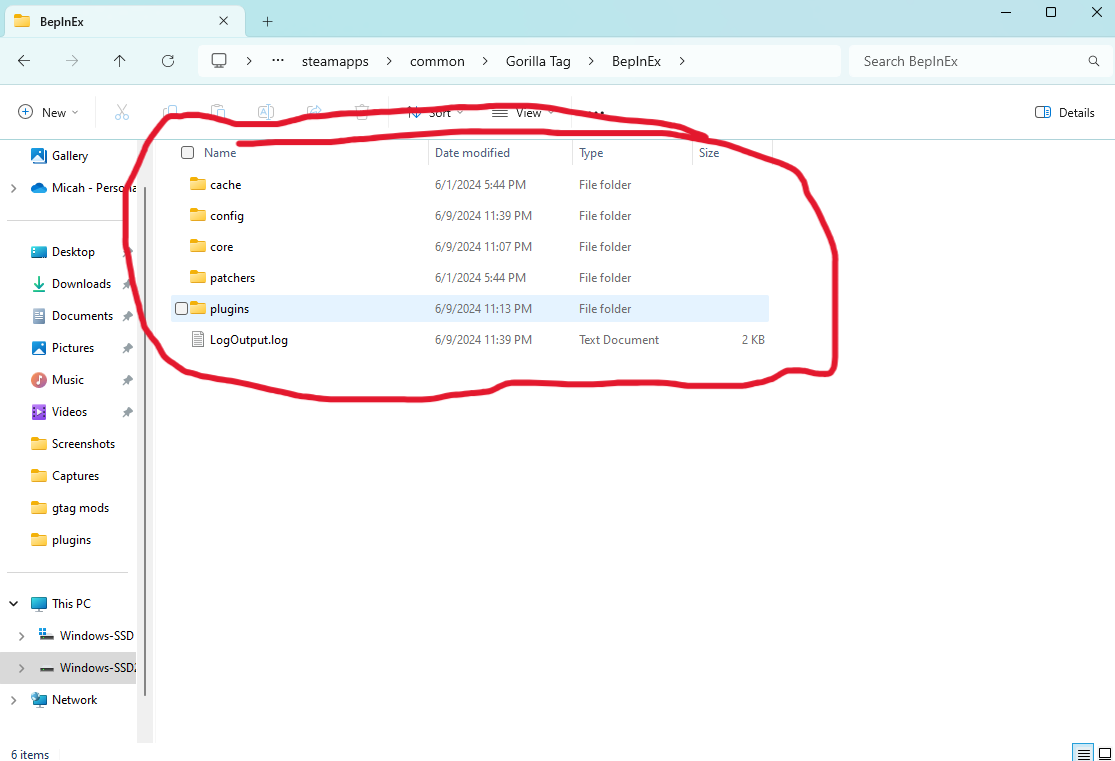Sort by Size column header

(x=709, y=153)
